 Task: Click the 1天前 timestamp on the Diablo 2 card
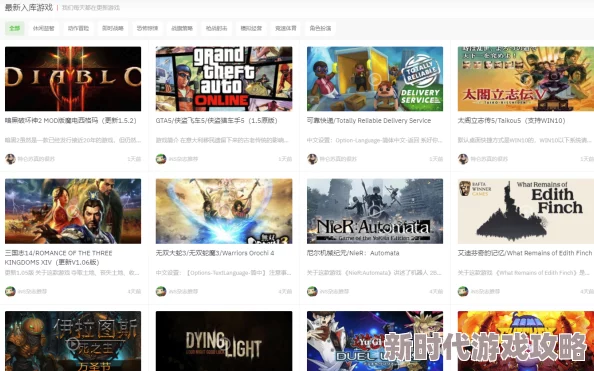(134, 159)
